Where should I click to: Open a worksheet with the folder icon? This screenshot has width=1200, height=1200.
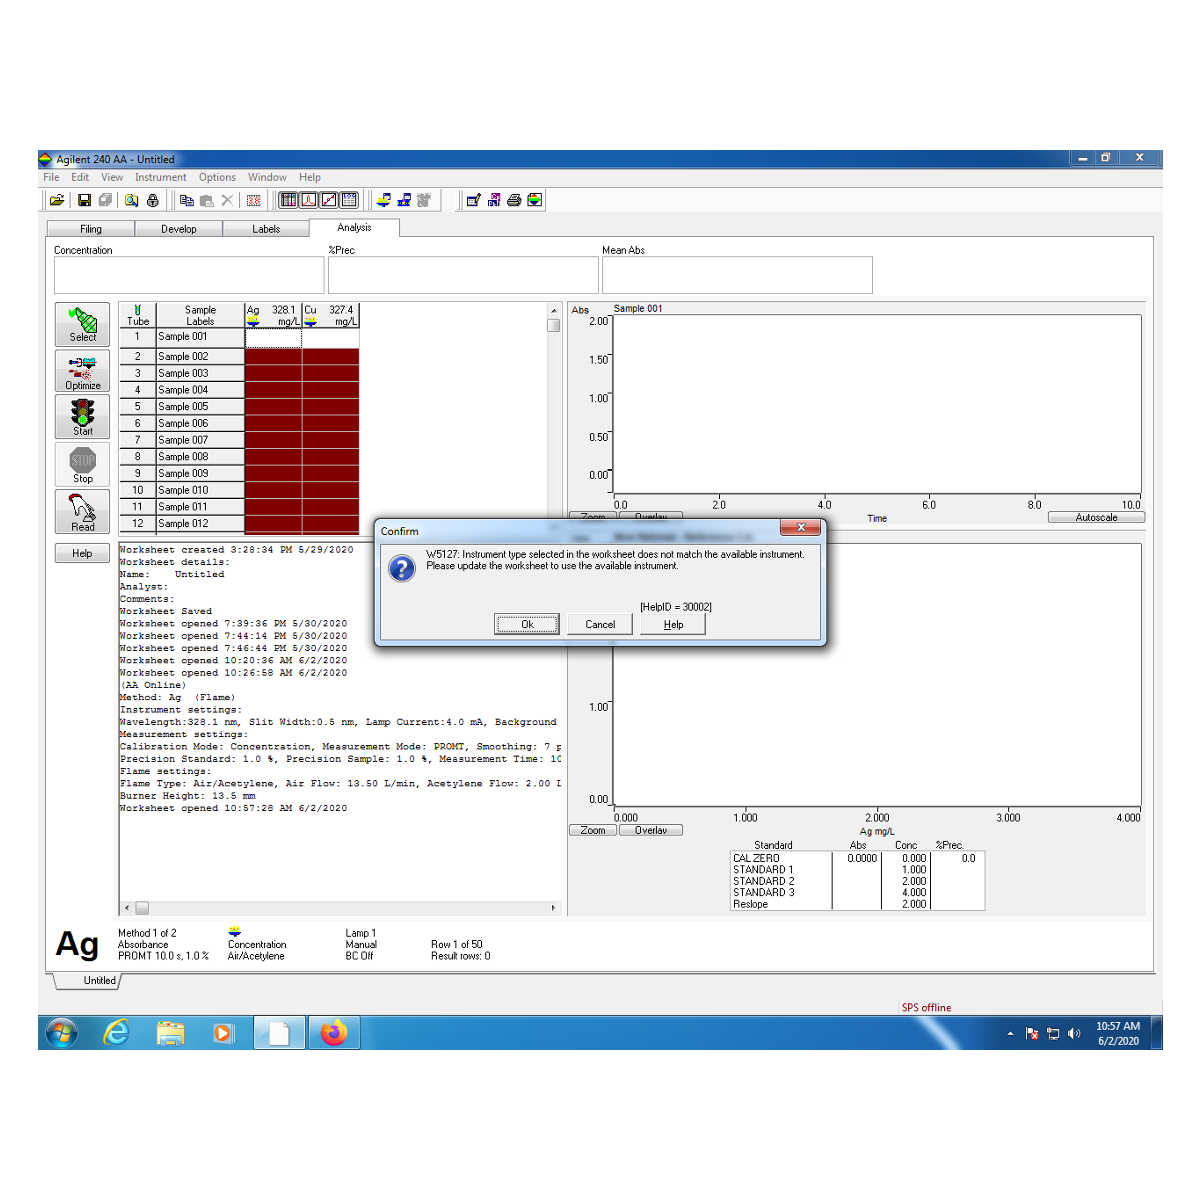pyautogui.click(x=57, y=200)
